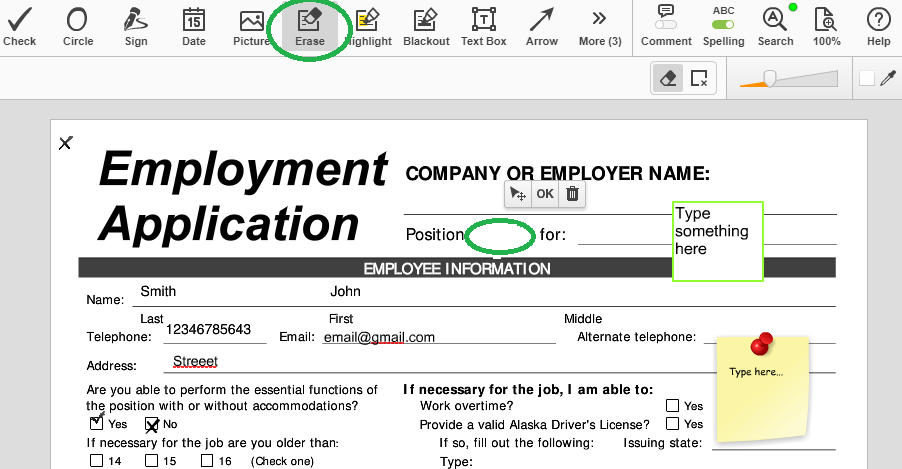Toggle the Spelling check switch

[x=723, y=25]
